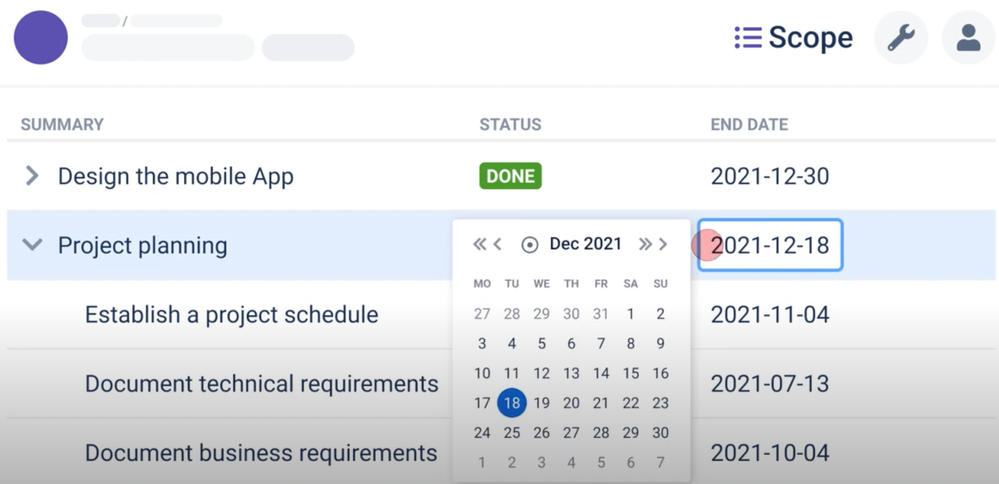Click the SUMMARY column header
999x484 pixels.
tap(62, 124)
